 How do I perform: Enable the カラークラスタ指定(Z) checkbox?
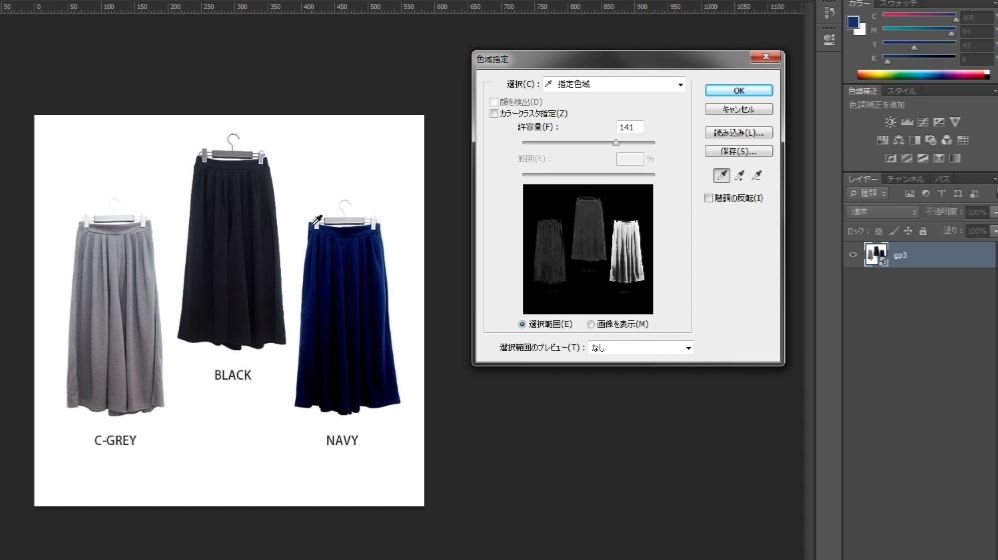494,113
